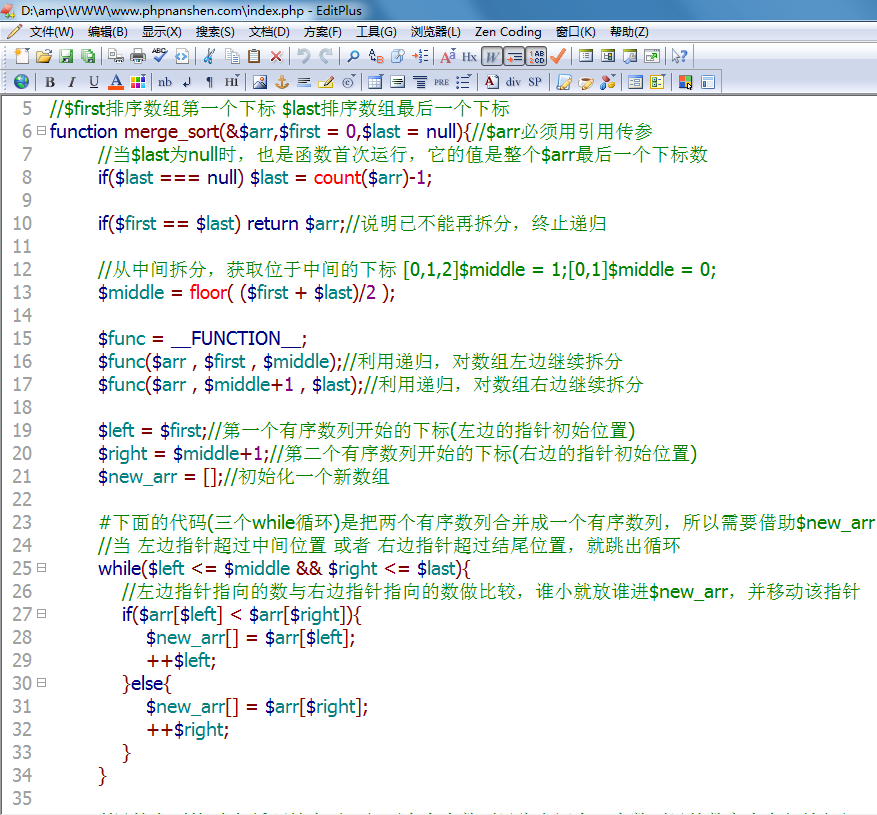Open the font color A swatch

coord(116,82)
